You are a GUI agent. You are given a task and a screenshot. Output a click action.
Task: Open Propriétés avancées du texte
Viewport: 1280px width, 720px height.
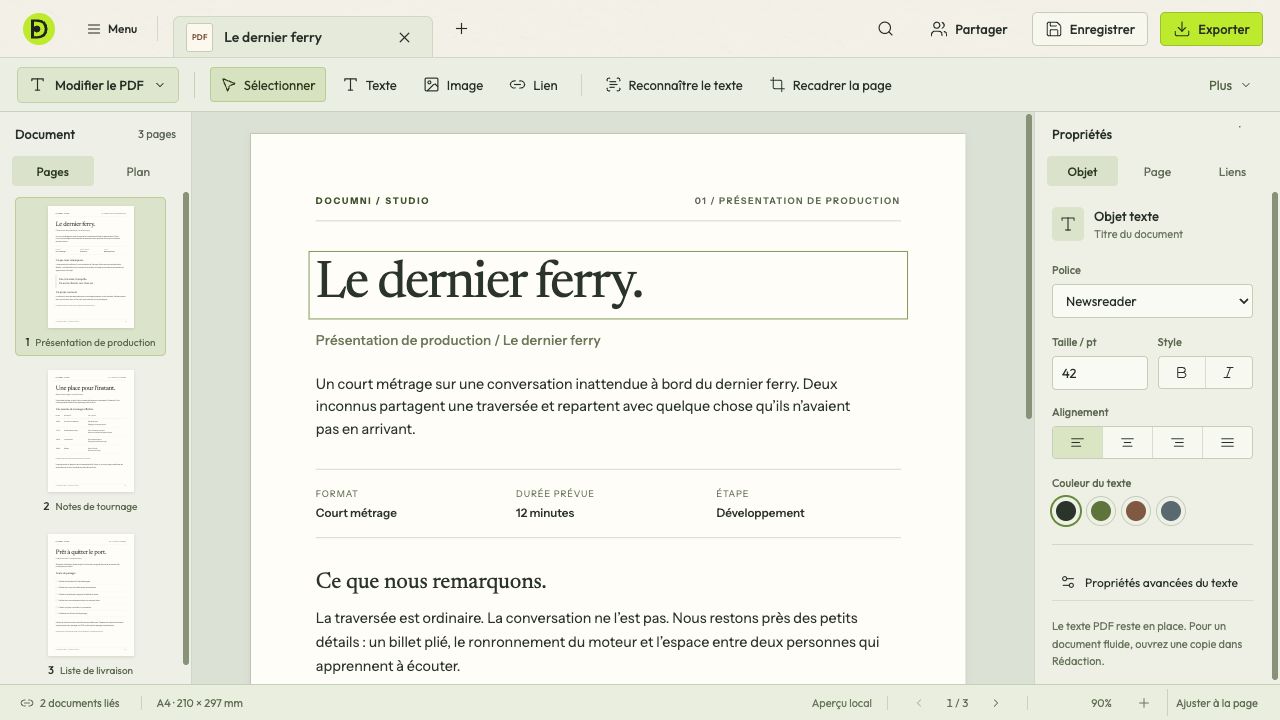point(1152,582)
